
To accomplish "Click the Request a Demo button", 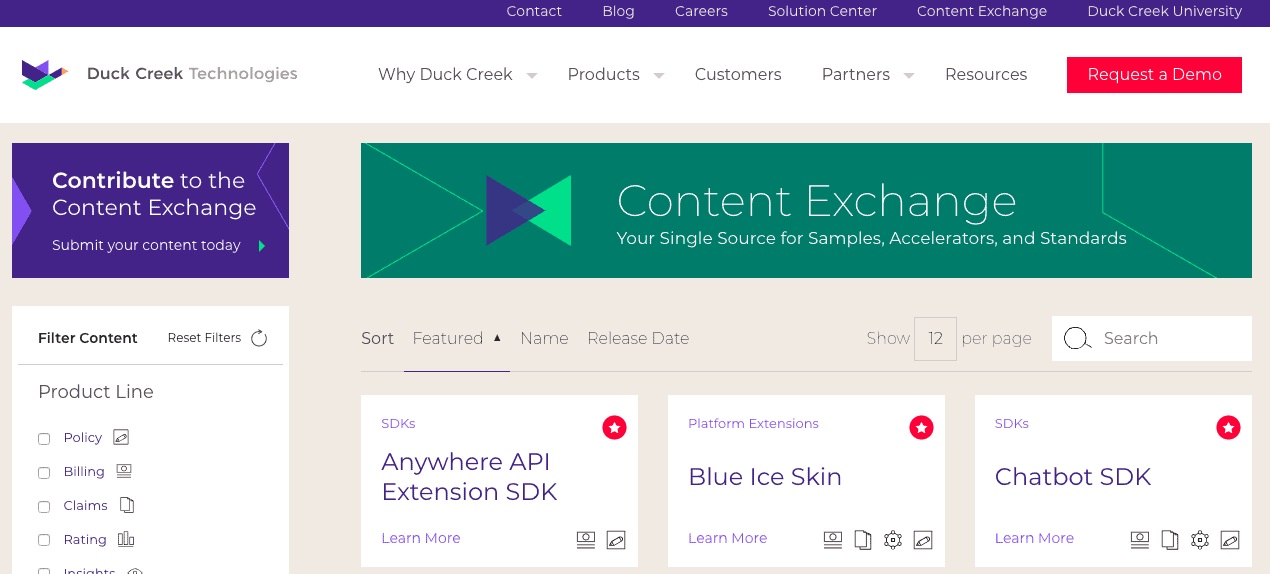I will point(1154,75).
